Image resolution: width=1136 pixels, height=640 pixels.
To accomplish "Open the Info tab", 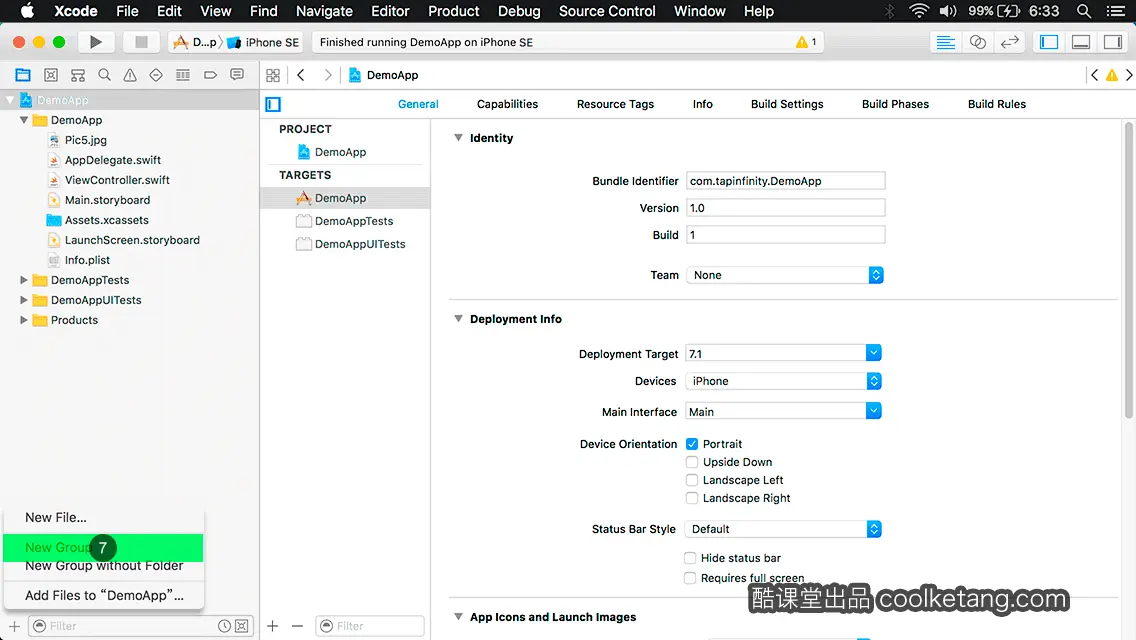I will 702,104.
